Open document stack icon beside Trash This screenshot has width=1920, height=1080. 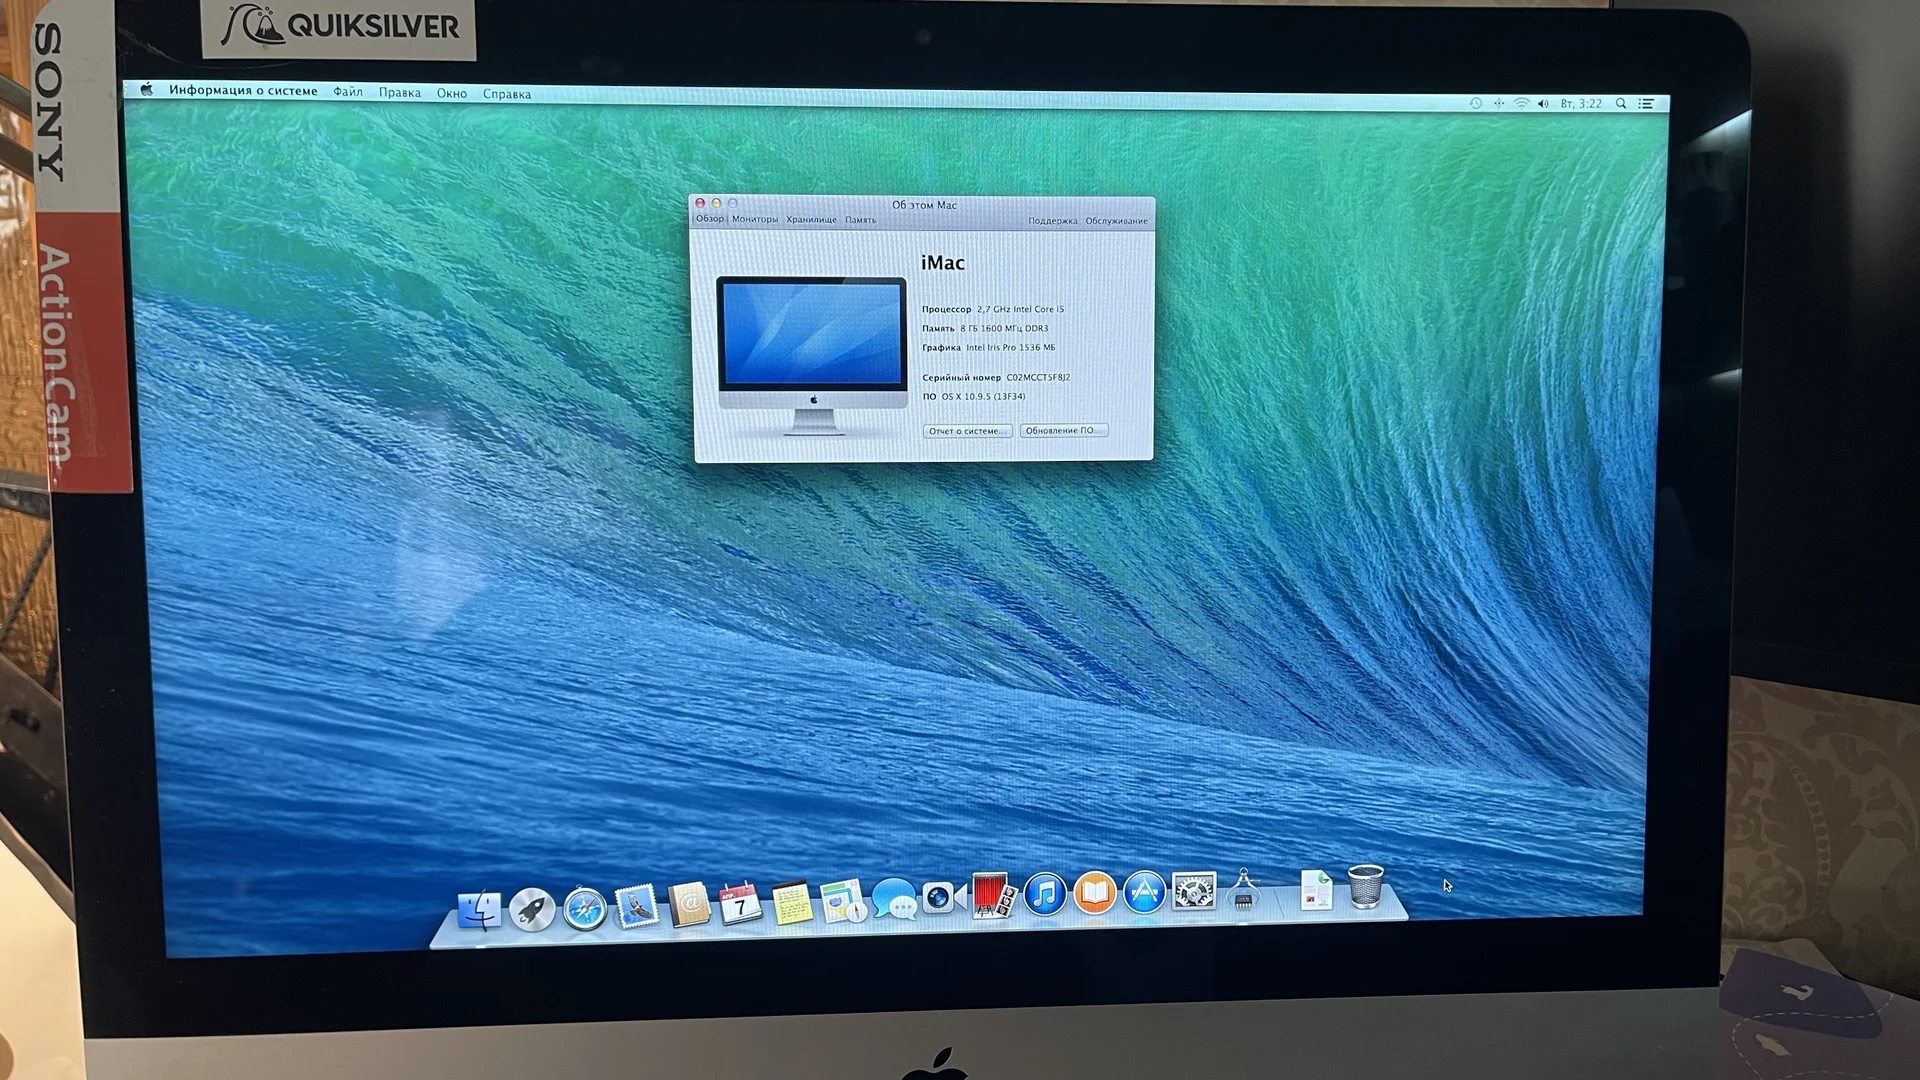coord(1316,889)
